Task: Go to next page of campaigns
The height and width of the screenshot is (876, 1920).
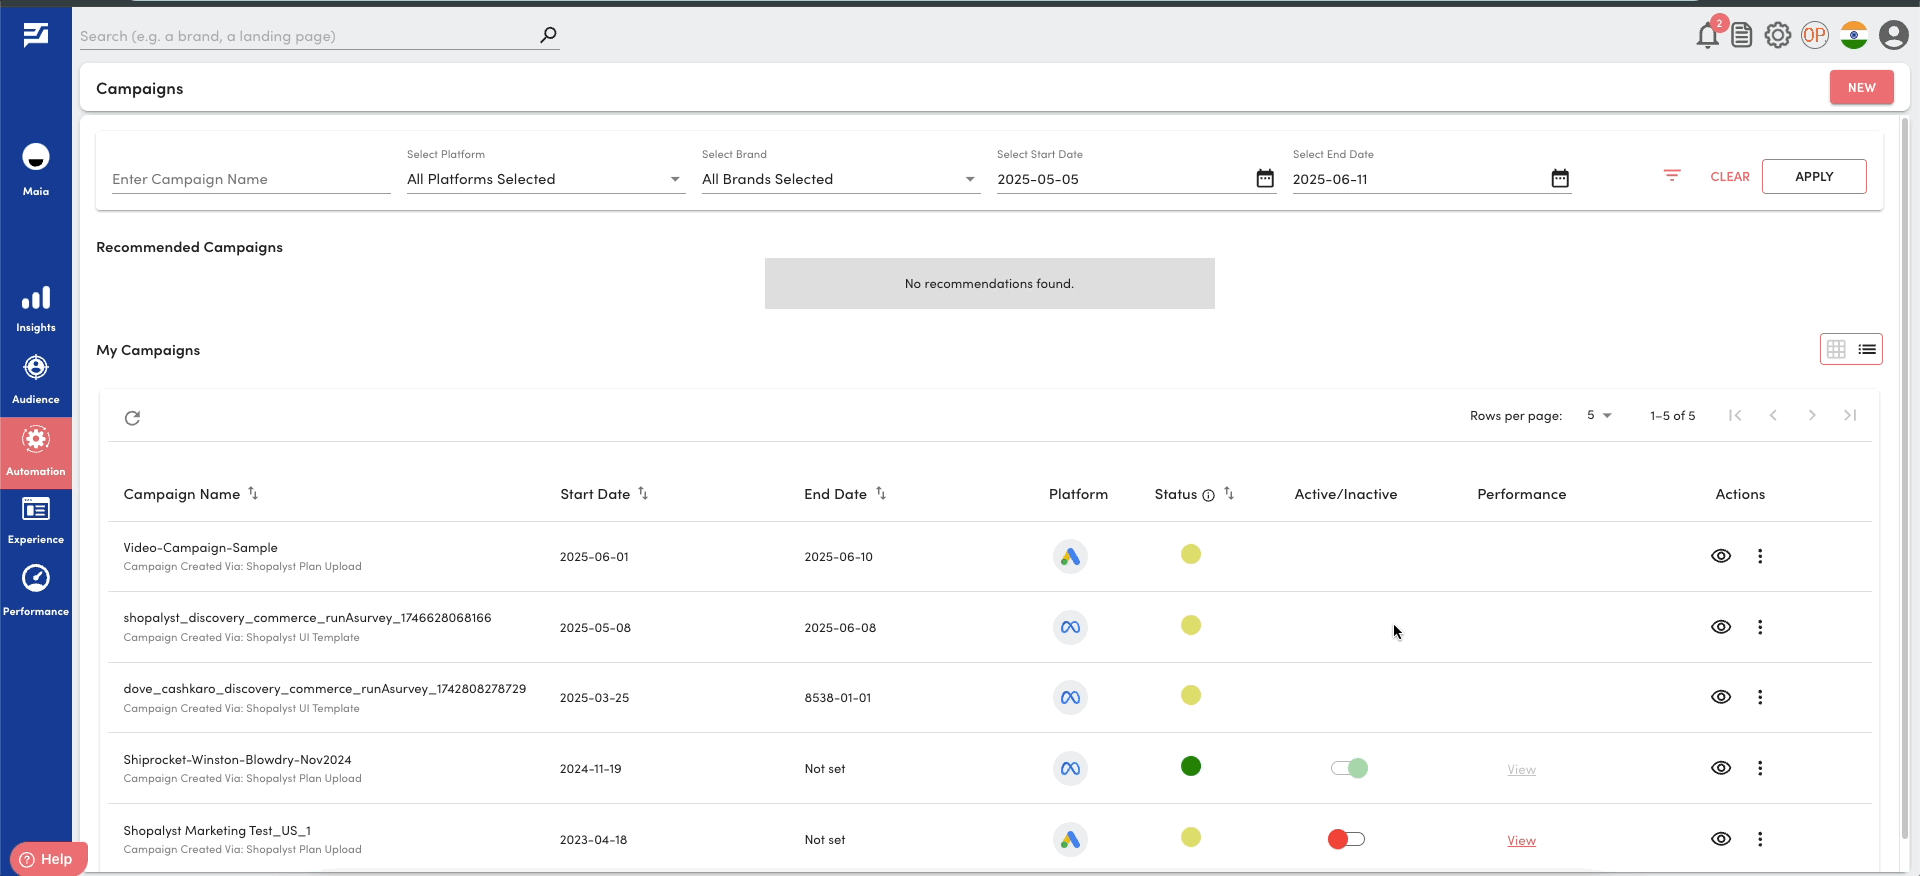Action: point(1812,415)
